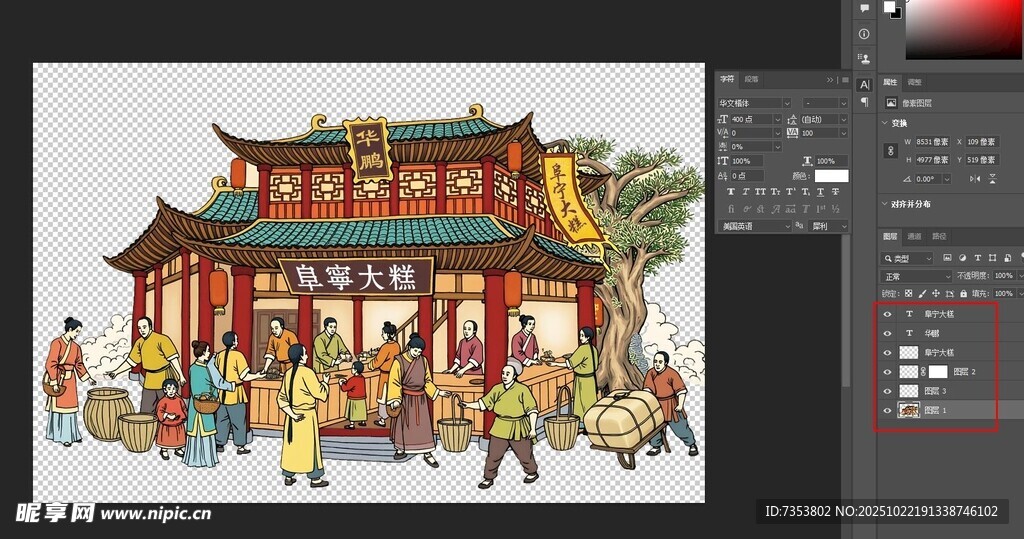Toggle visibility of 华鹏 text layer
The height and width of the screenshot is (539, 1024).
[887, 333]
